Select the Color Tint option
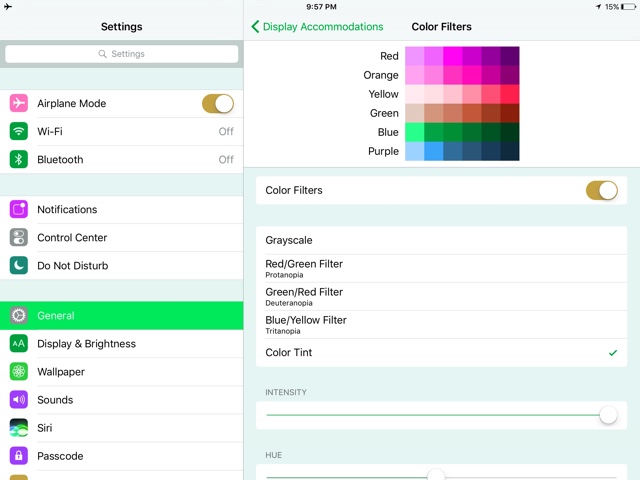The height and width of the screenshot is (480, 640). click(441, 353)
